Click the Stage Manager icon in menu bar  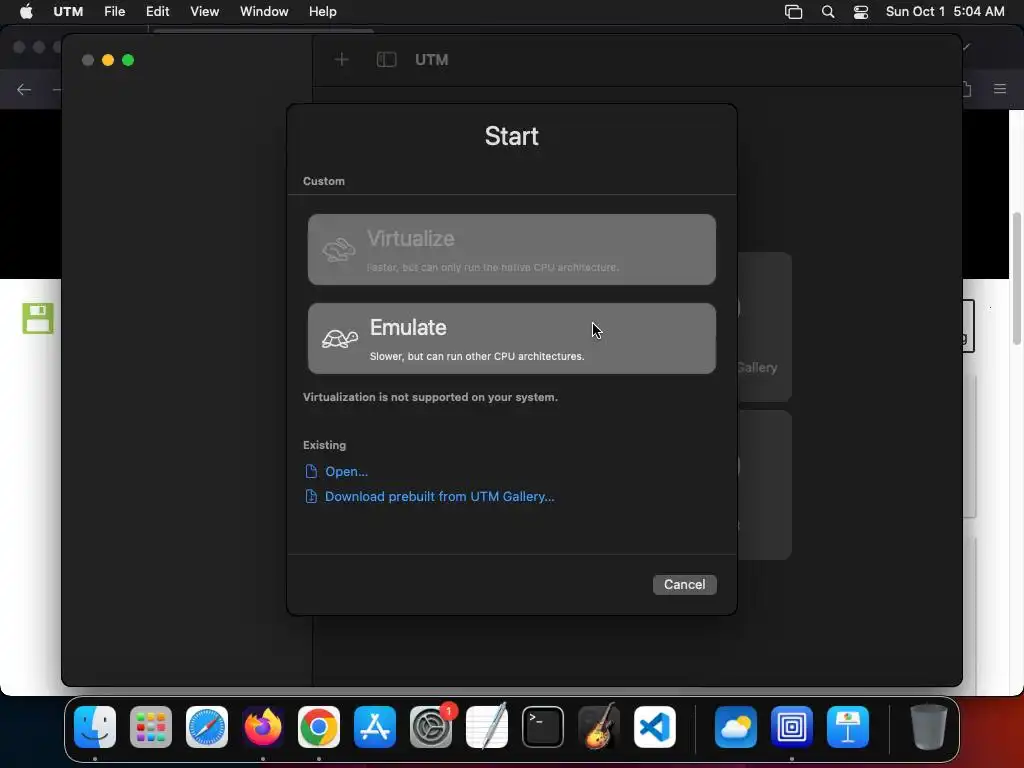(793, 12)
